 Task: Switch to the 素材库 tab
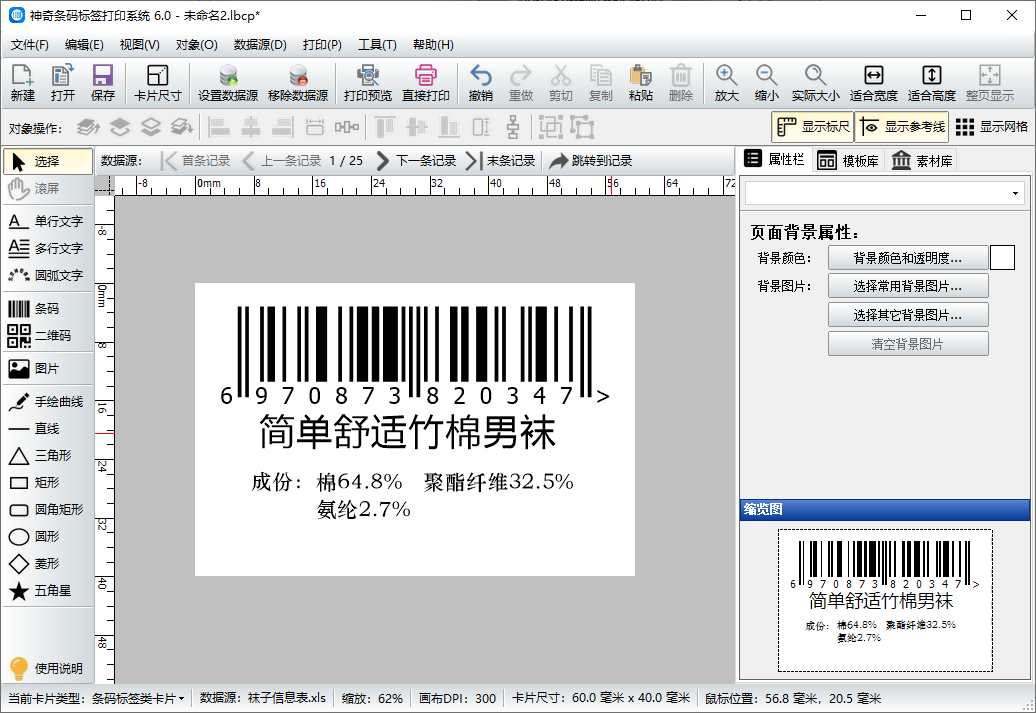pos(922,161)
